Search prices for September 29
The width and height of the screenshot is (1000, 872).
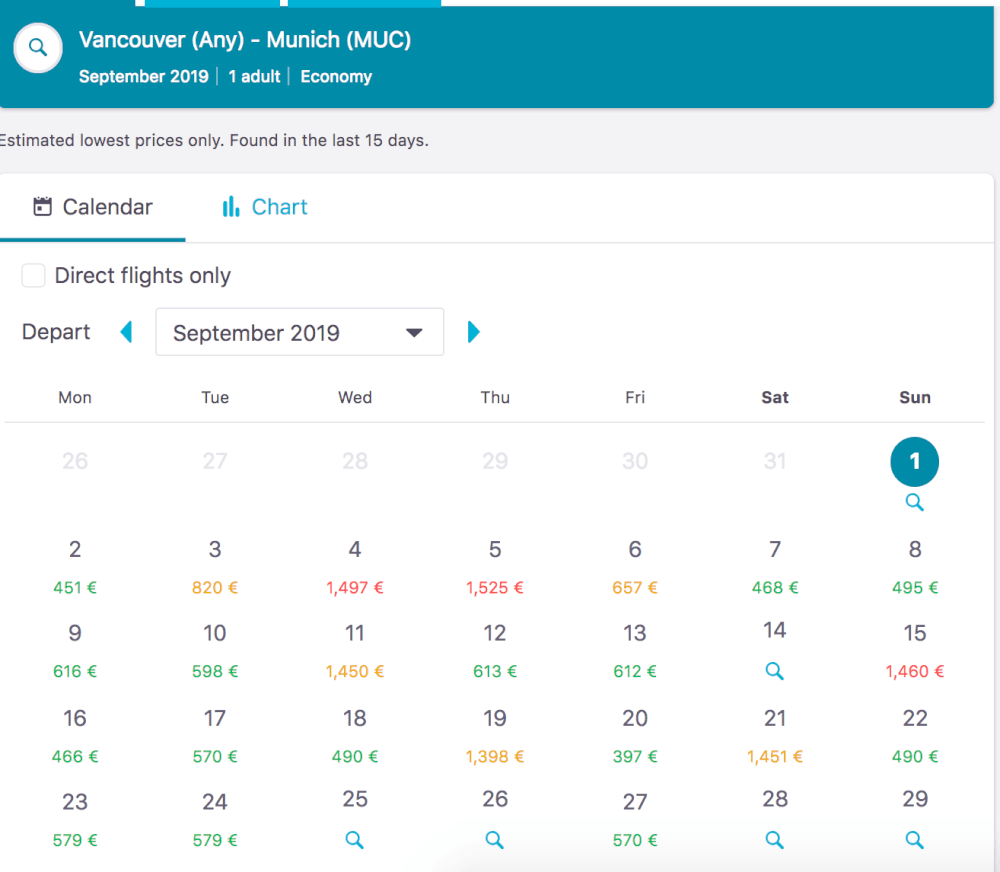[914, 839]
